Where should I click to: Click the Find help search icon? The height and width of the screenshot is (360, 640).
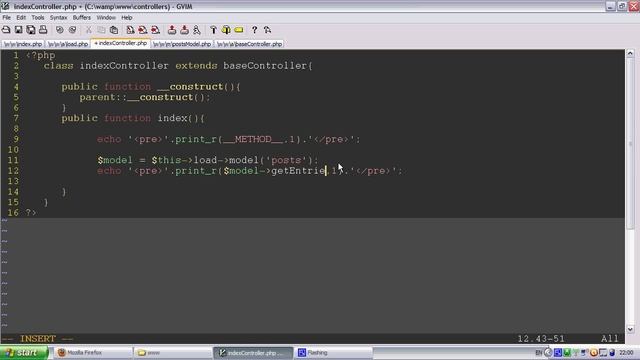coord(267,30)
